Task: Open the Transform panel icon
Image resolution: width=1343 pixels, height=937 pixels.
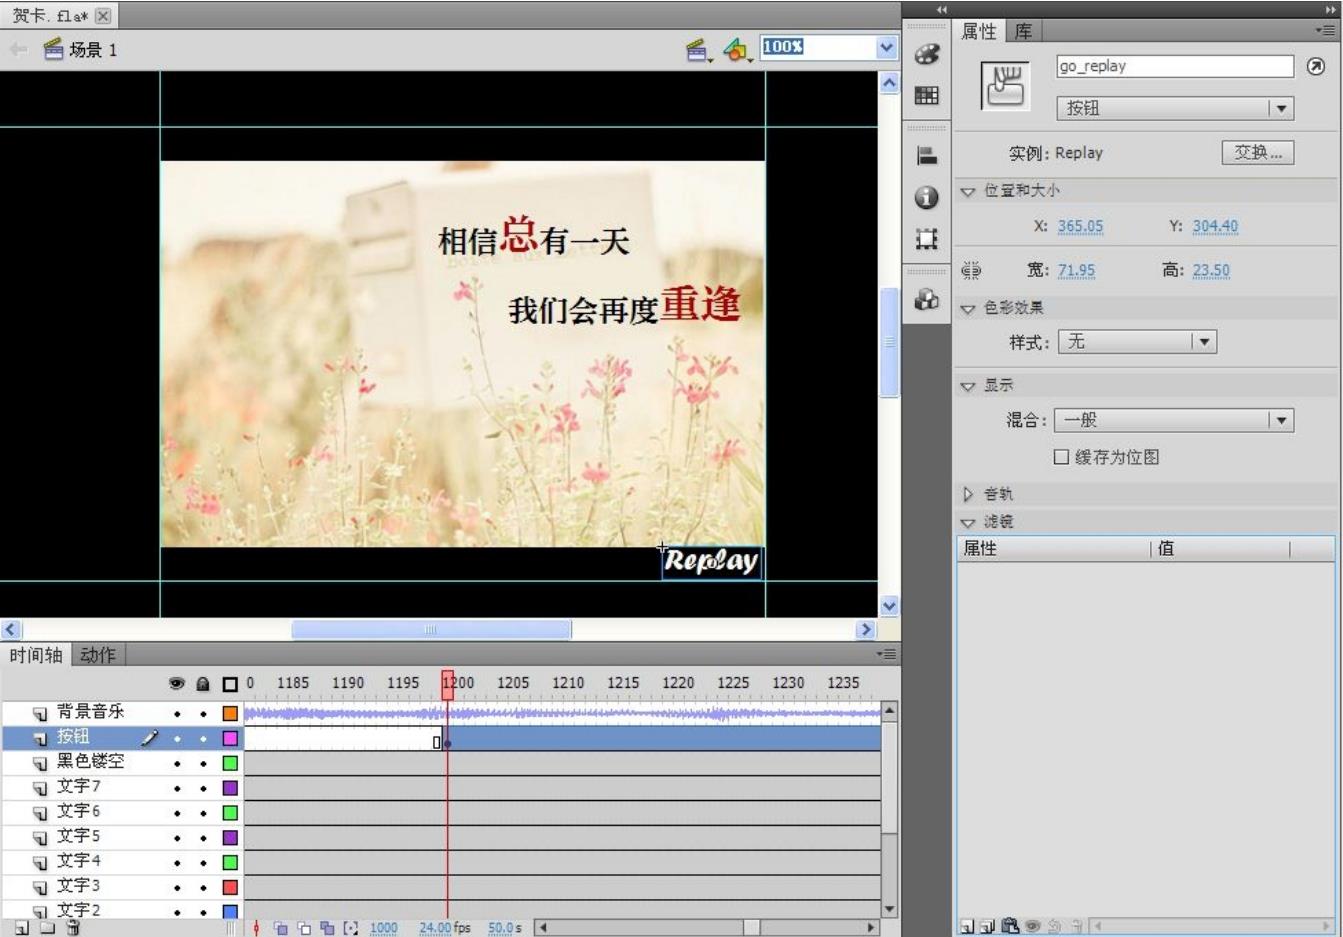Action: [x=927, y=239]
